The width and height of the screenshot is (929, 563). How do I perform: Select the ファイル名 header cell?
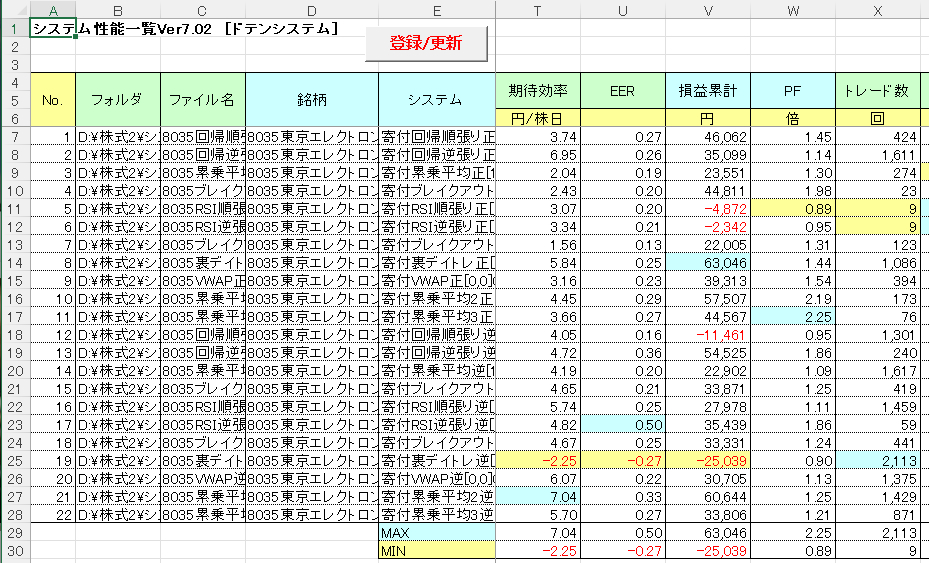coord(203,100)
